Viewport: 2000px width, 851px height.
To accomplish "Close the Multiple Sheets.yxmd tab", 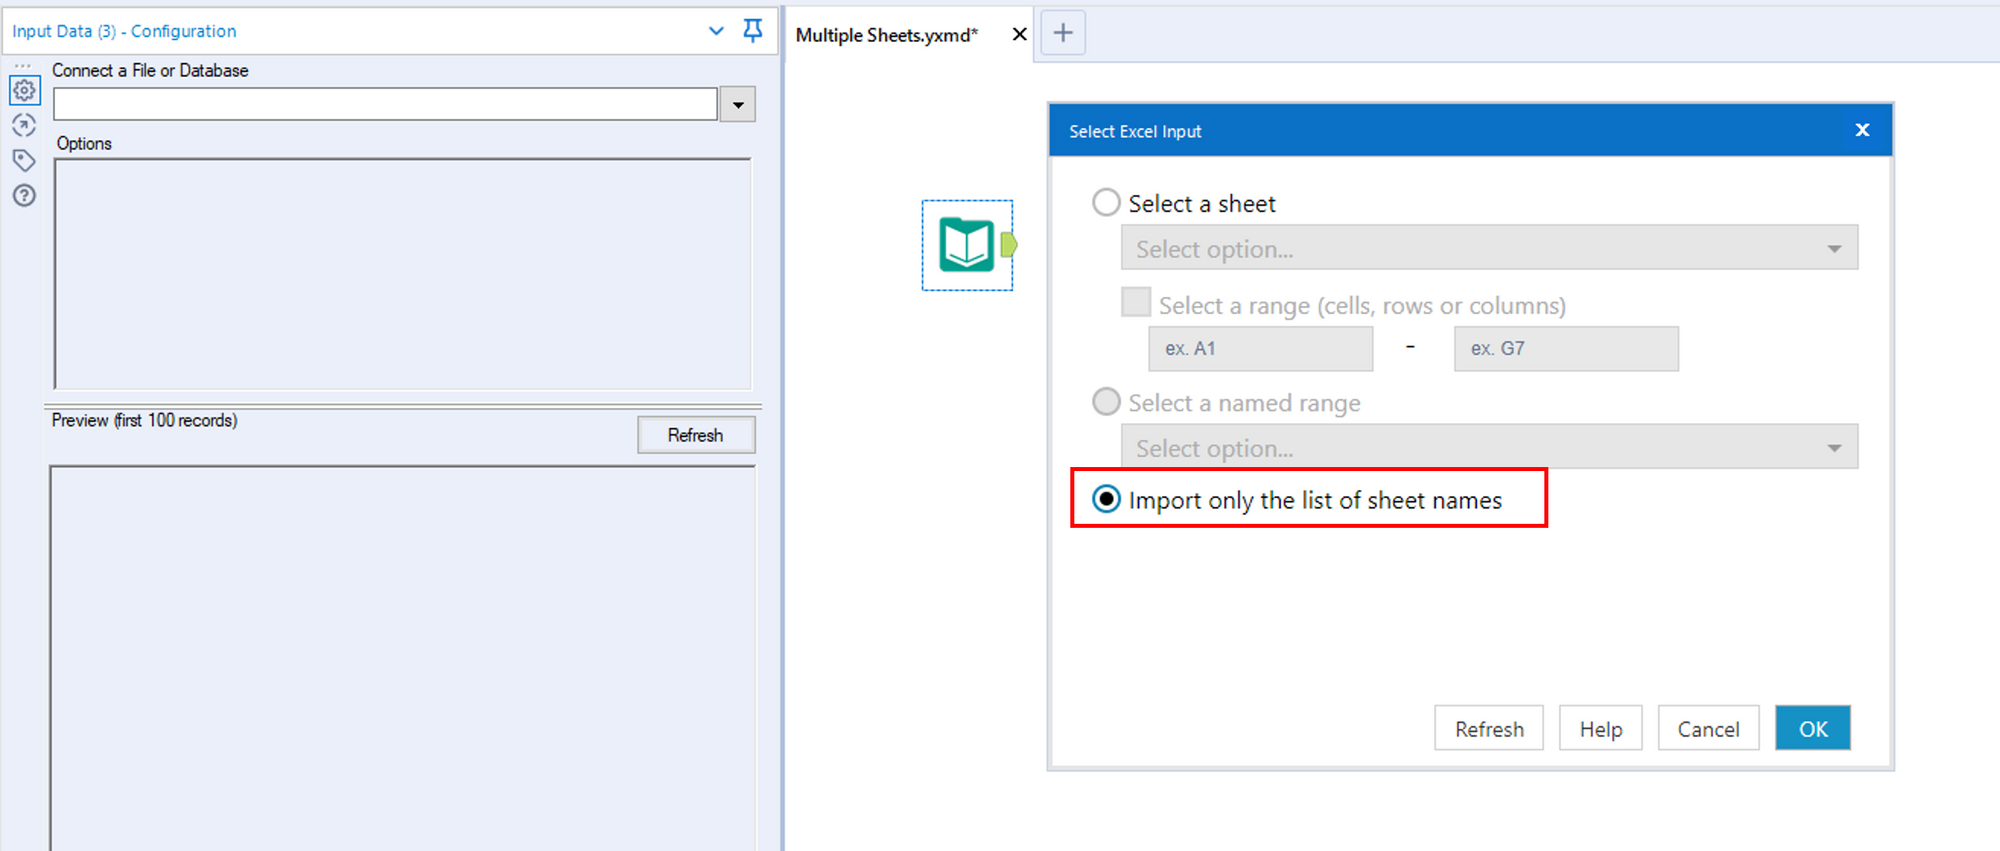I will [1019, 35].
